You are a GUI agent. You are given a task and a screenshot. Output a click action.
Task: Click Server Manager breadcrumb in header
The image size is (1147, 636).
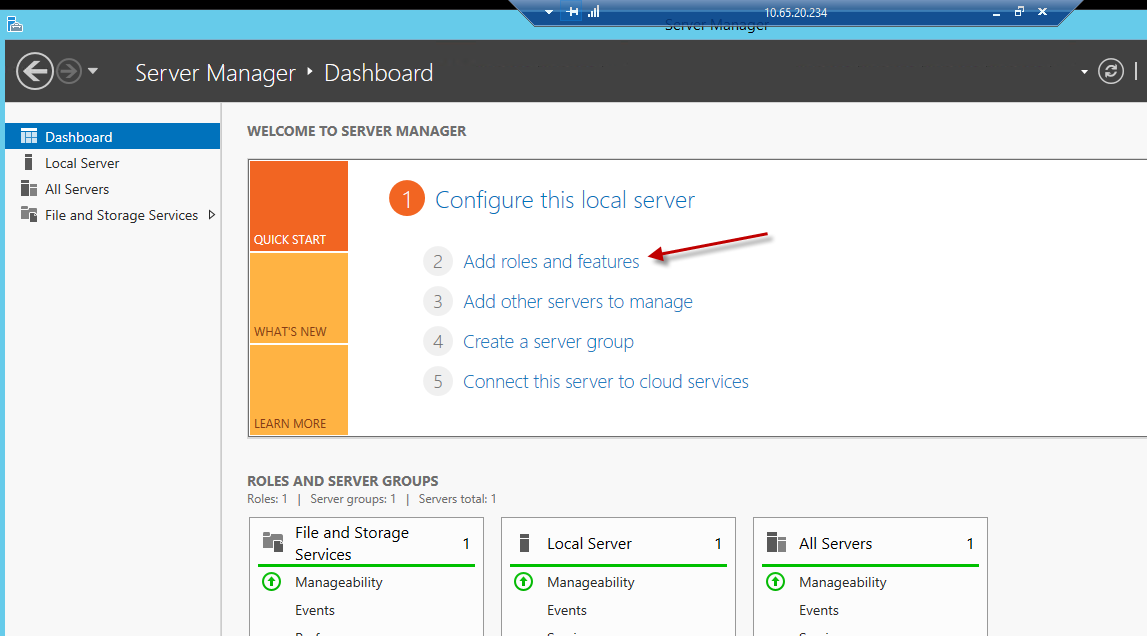click(x=215, y=73)
